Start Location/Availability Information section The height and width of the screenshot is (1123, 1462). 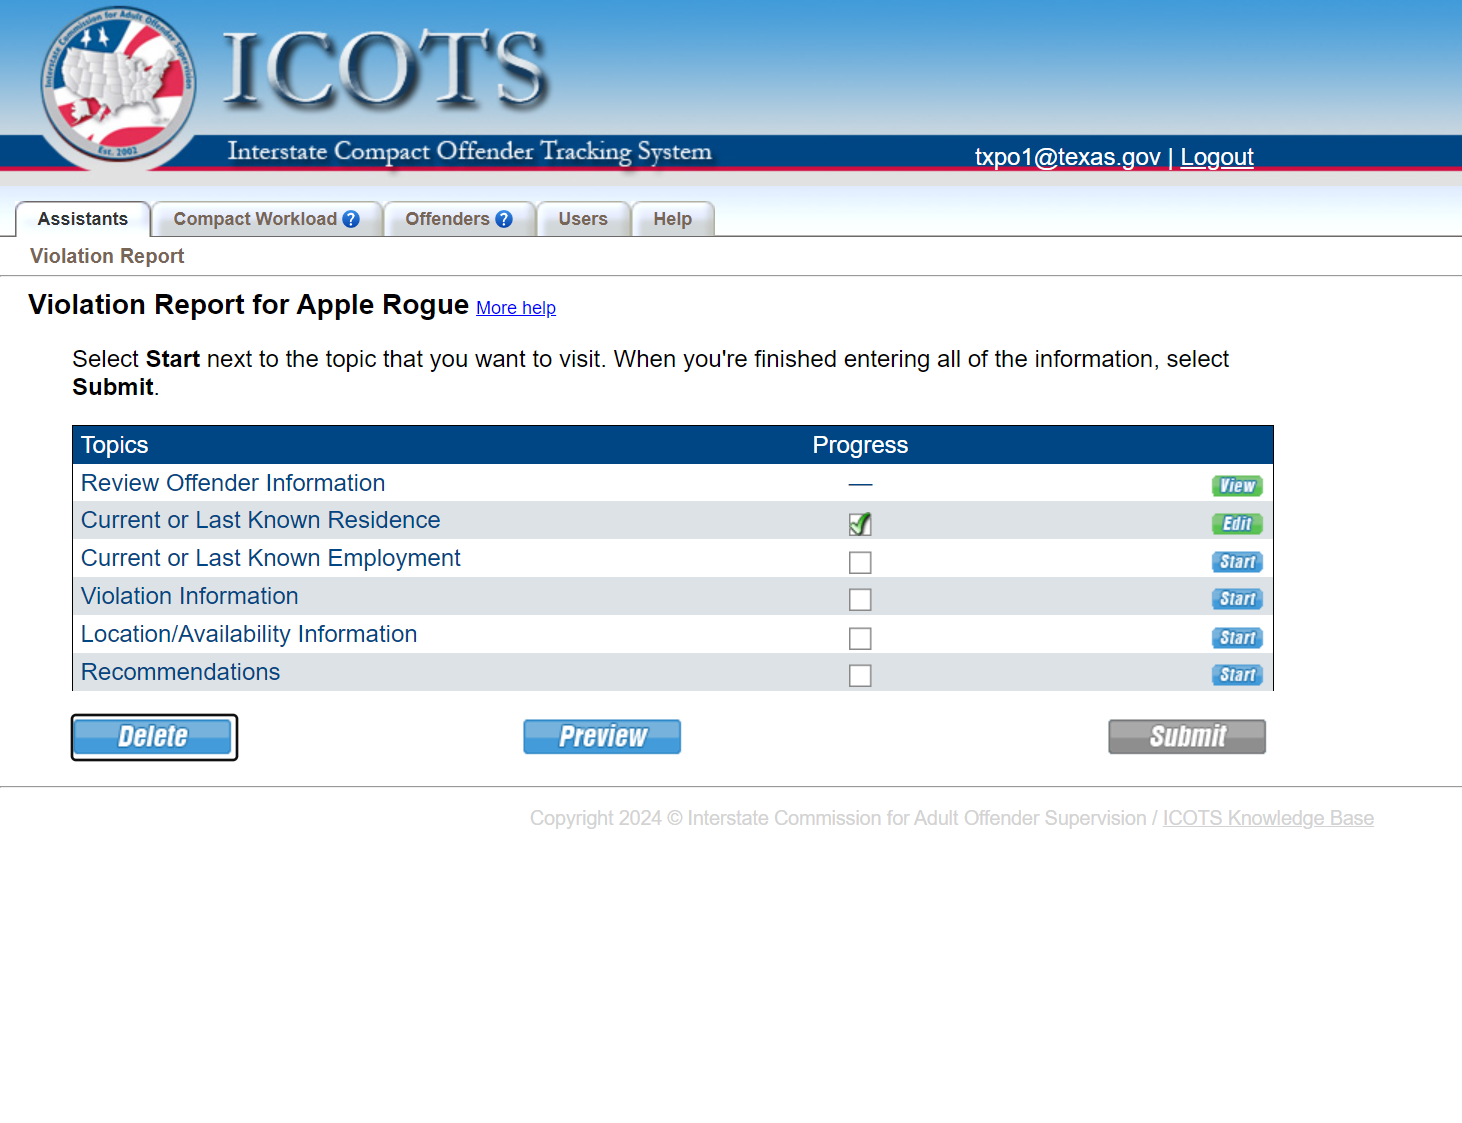coord(1237,638)
